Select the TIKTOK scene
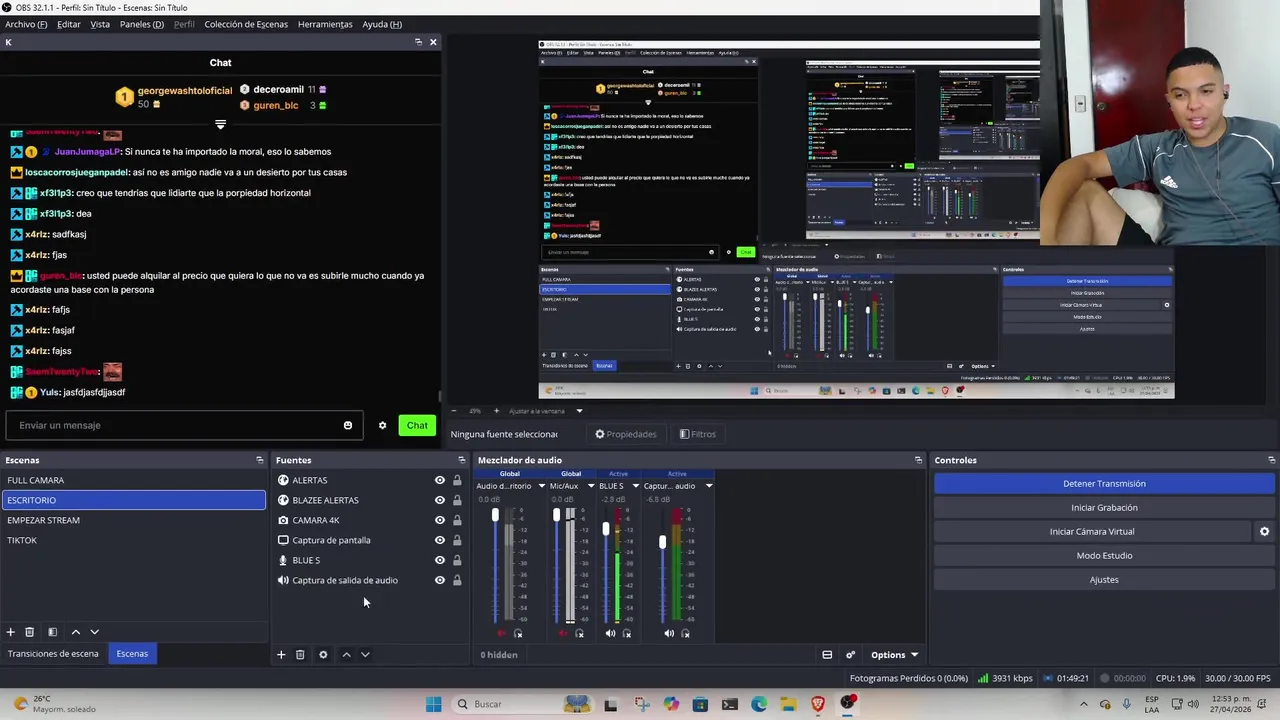 pyautogui.click(x=134, y=540)
